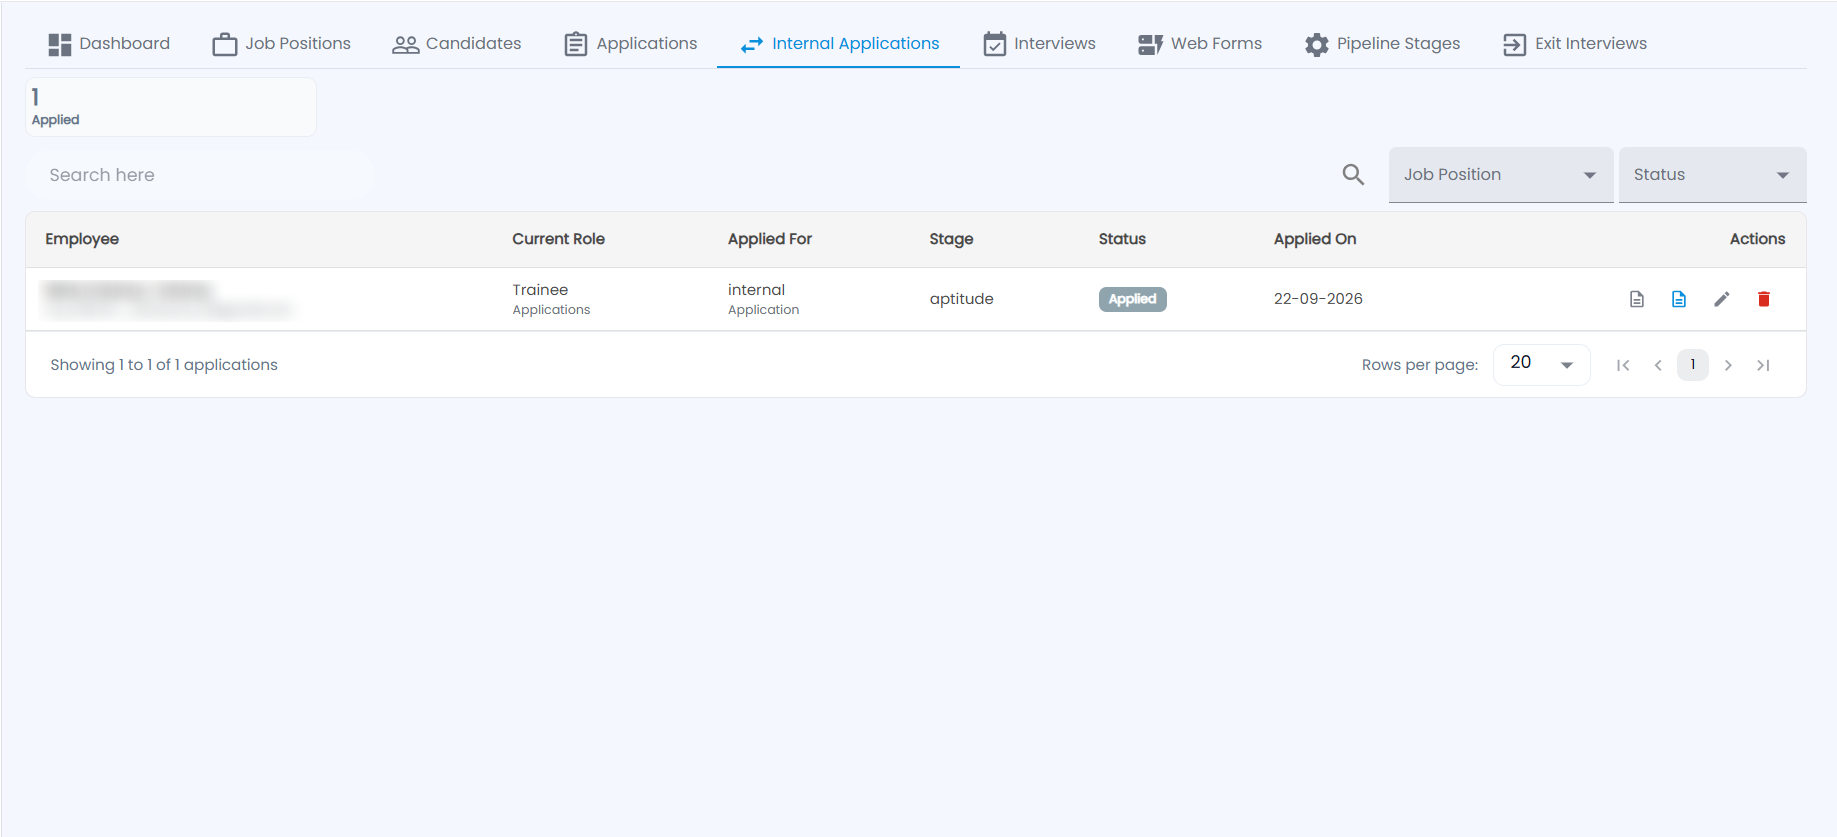1837x837 pixels.
Task: Delete the application with red trash icon
Action: [x=1764, y=299]
